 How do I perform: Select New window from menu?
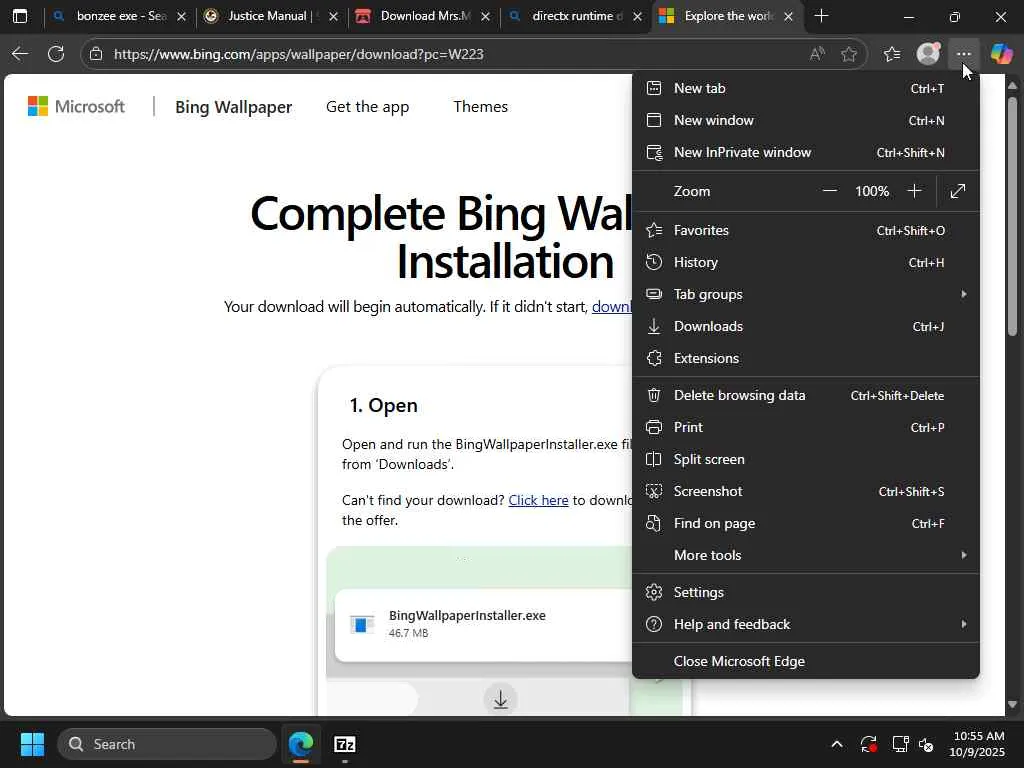tap(806, 120)
